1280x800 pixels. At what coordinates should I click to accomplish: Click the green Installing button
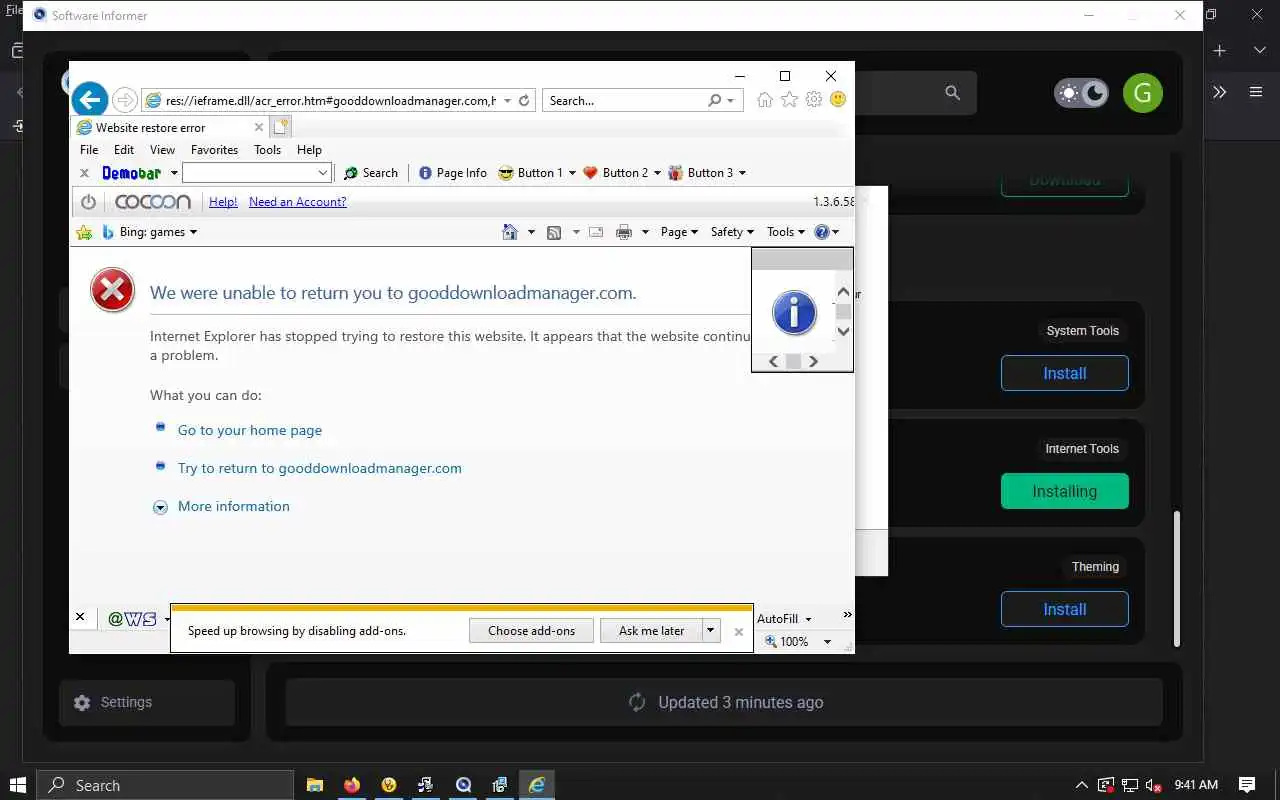tap(1064, 491)
